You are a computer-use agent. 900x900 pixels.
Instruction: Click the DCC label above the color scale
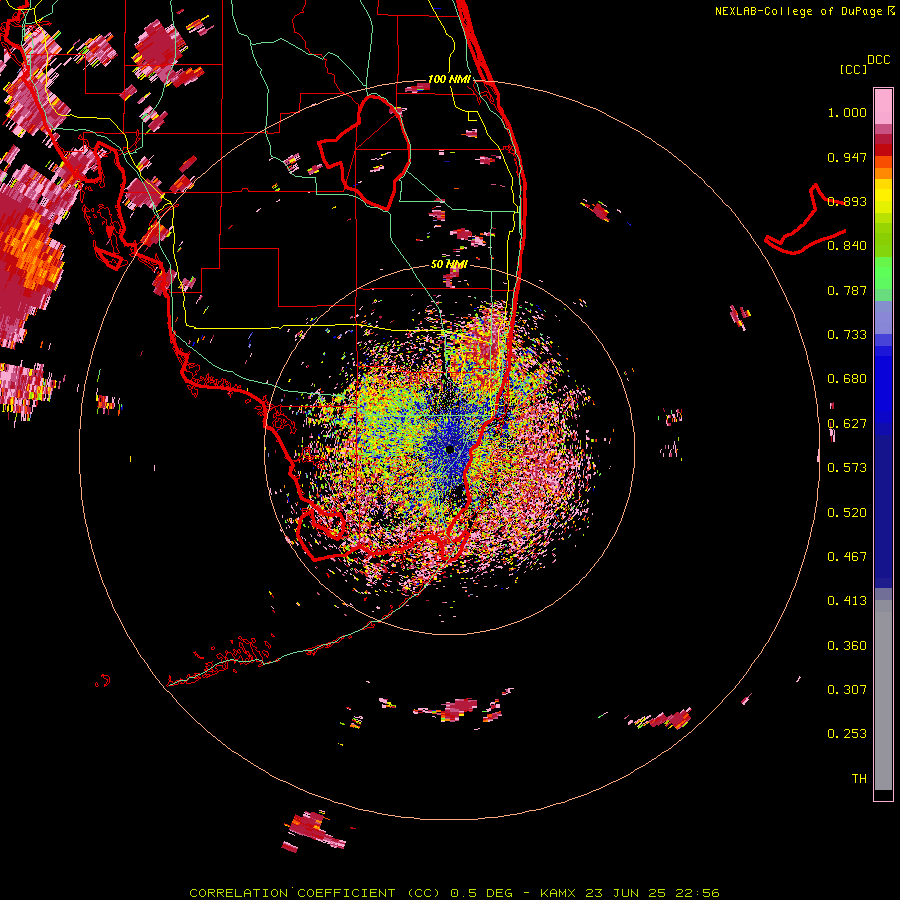[878, 60]
